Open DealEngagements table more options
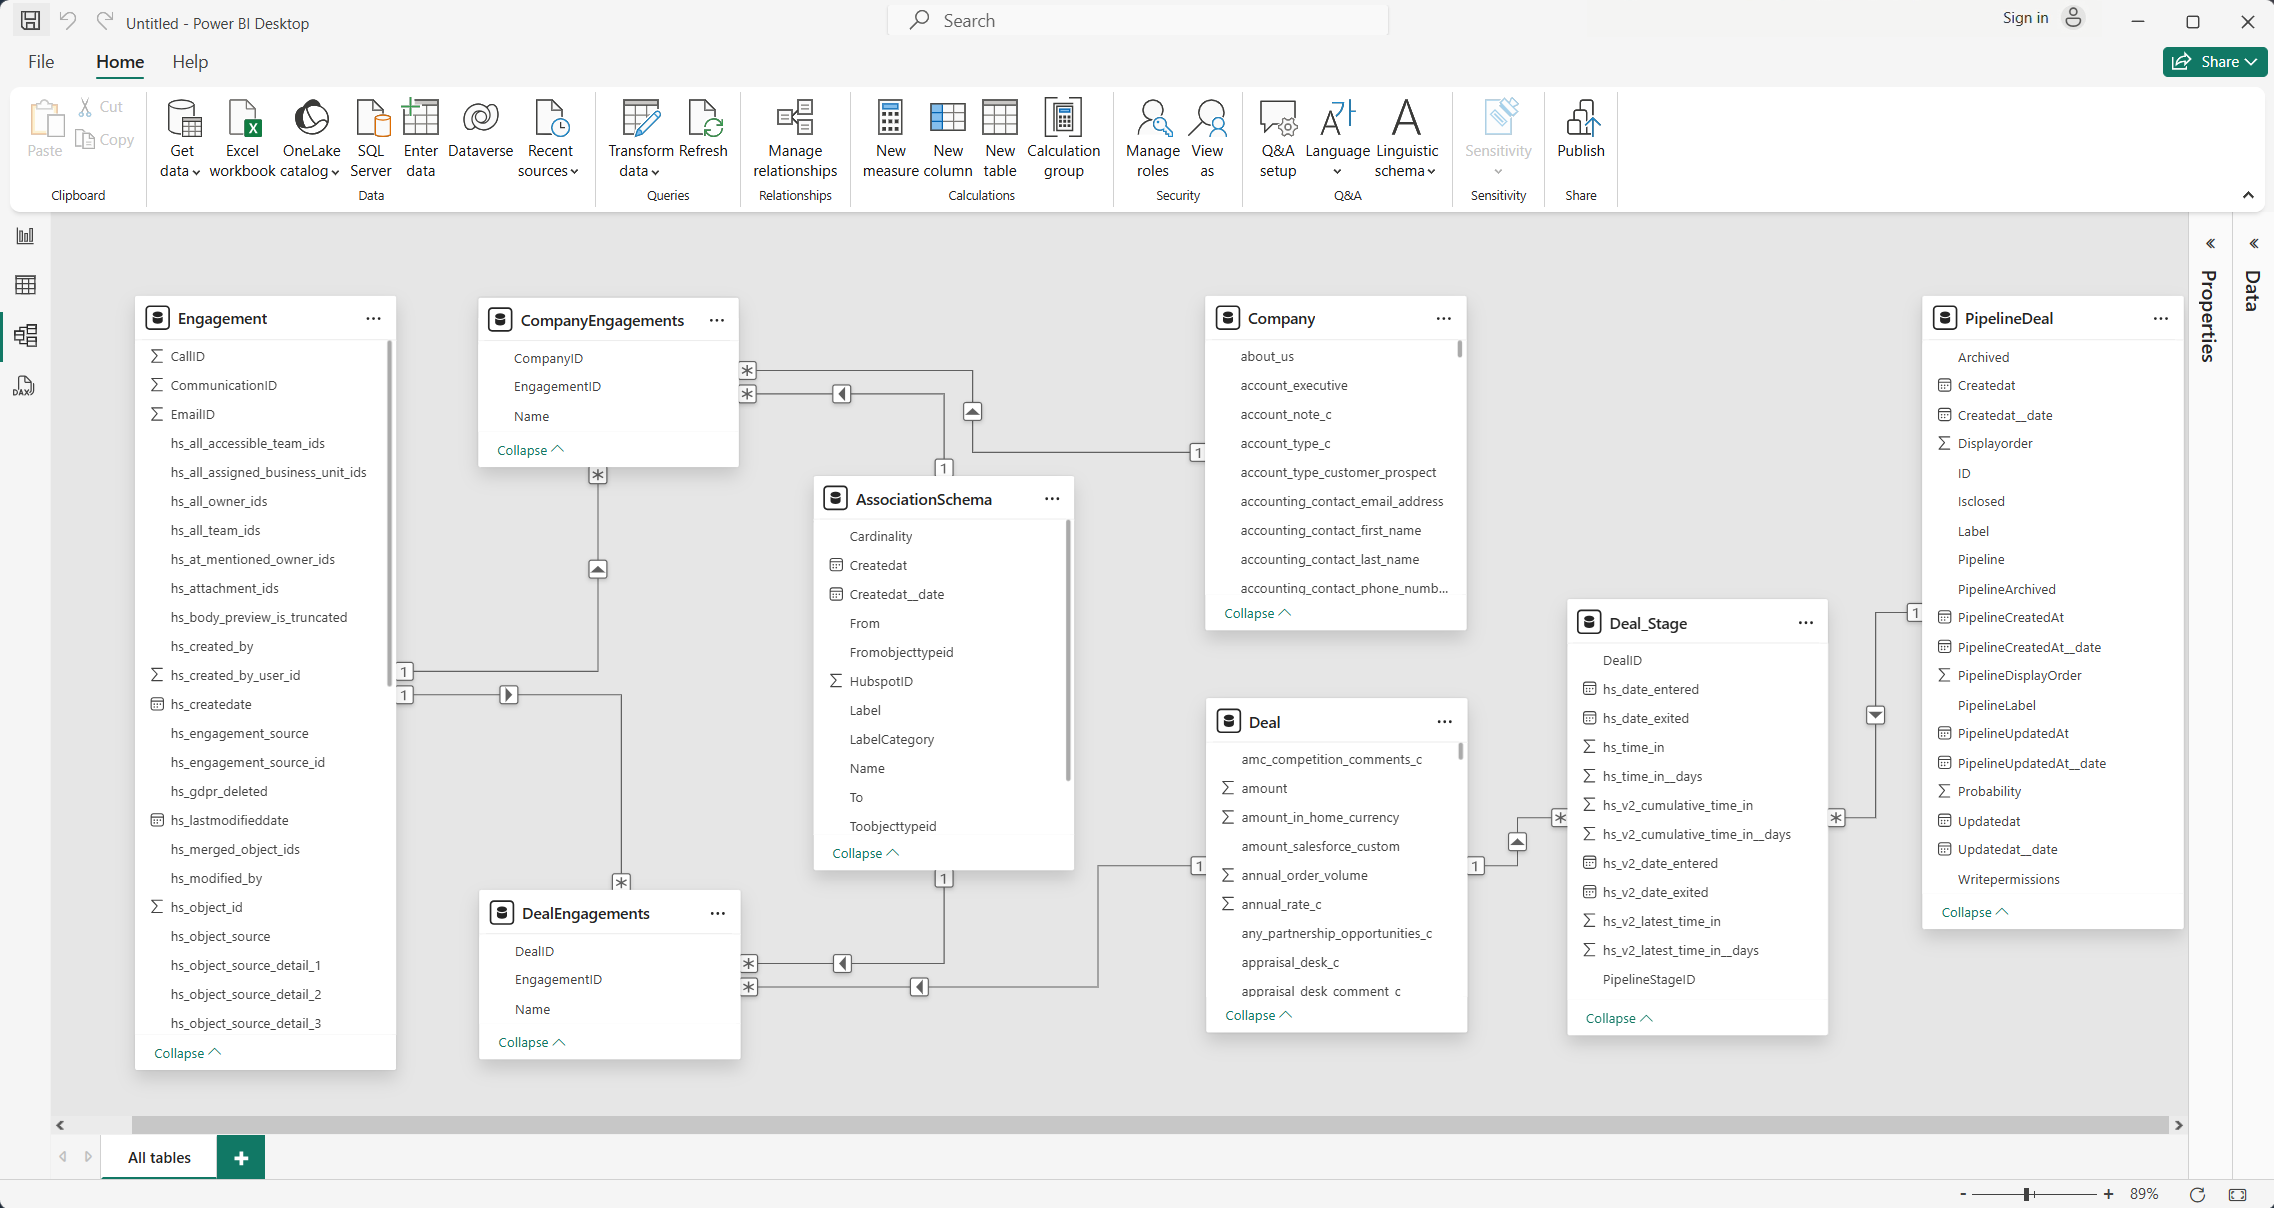 pyautogui.click(x=717, y=913)
